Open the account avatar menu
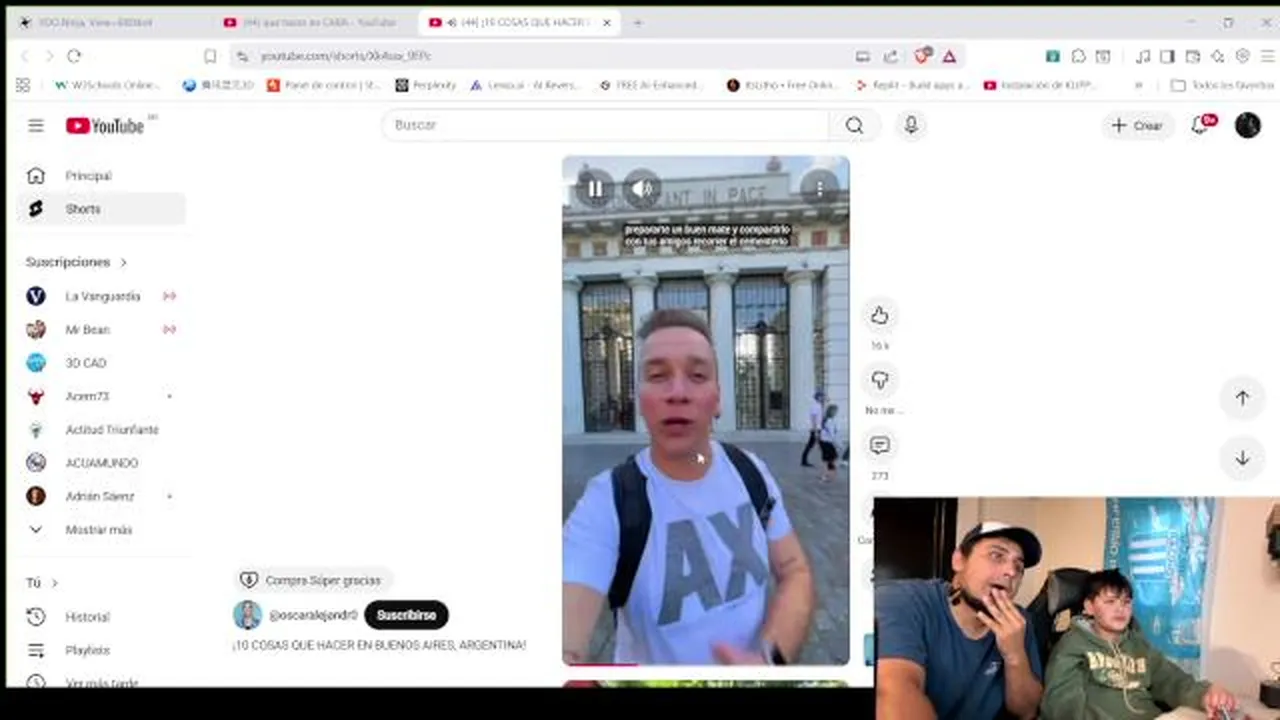The height and width of the screenshot is (720, 1280). (x=1248, y=125)
